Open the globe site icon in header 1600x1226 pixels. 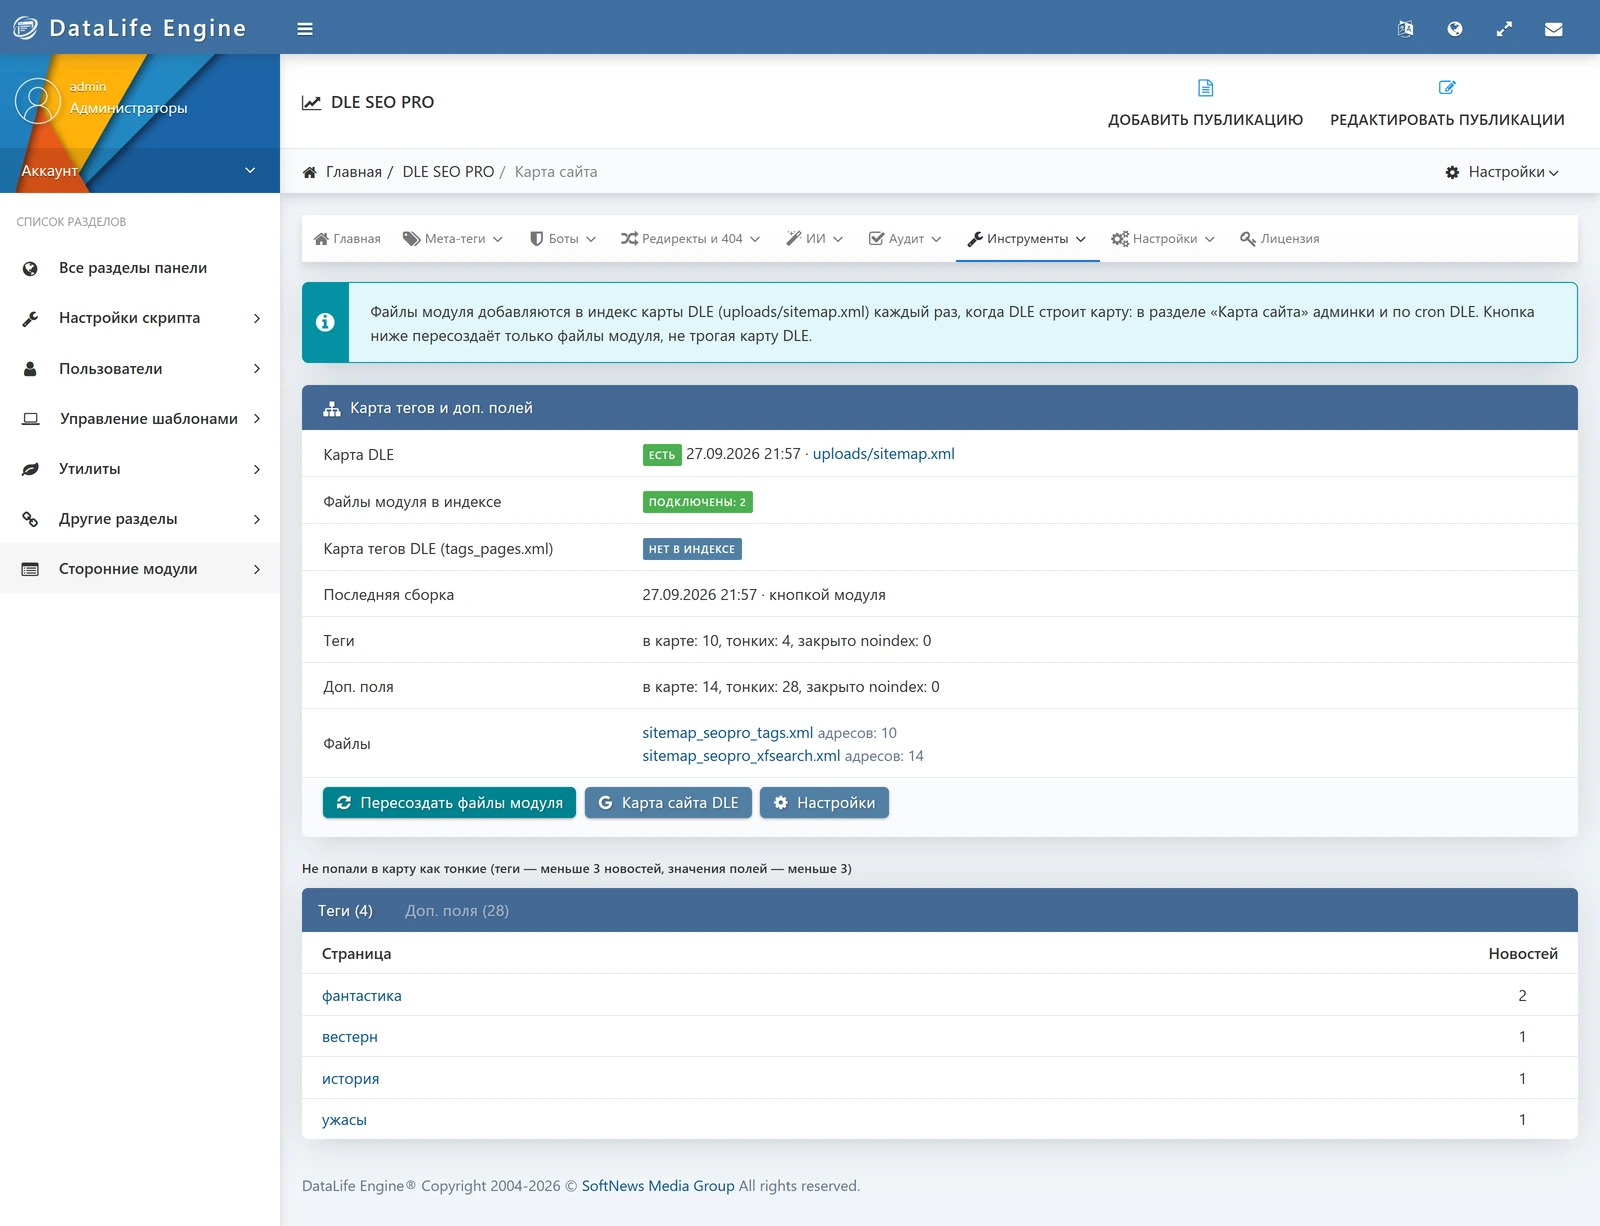coord(1455,29)
